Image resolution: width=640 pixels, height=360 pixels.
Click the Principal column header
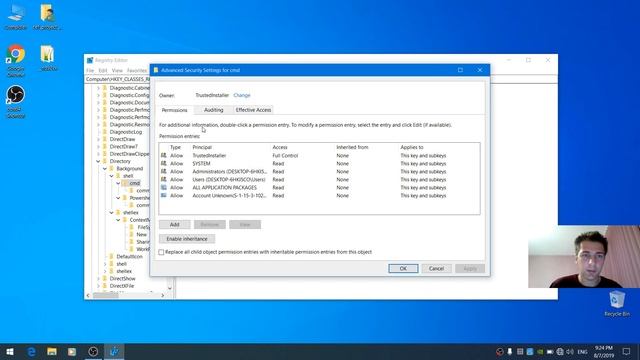pyautogui.click(x=202, y=147)
